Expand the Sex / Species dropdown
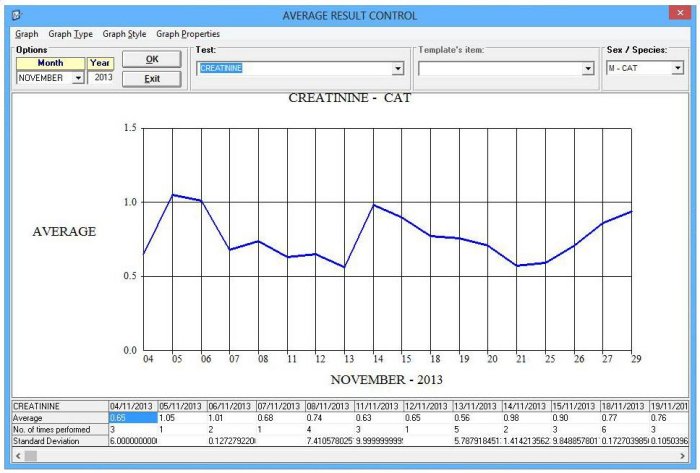The image size is (700, 473). (x=677, y=69)
